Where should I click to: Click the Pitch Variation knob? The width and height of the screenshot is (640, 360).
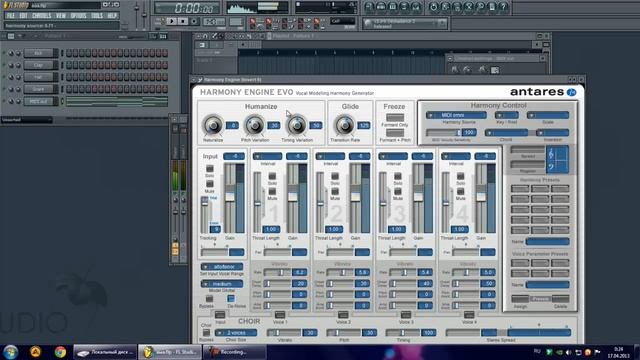(x=254, y=125)
